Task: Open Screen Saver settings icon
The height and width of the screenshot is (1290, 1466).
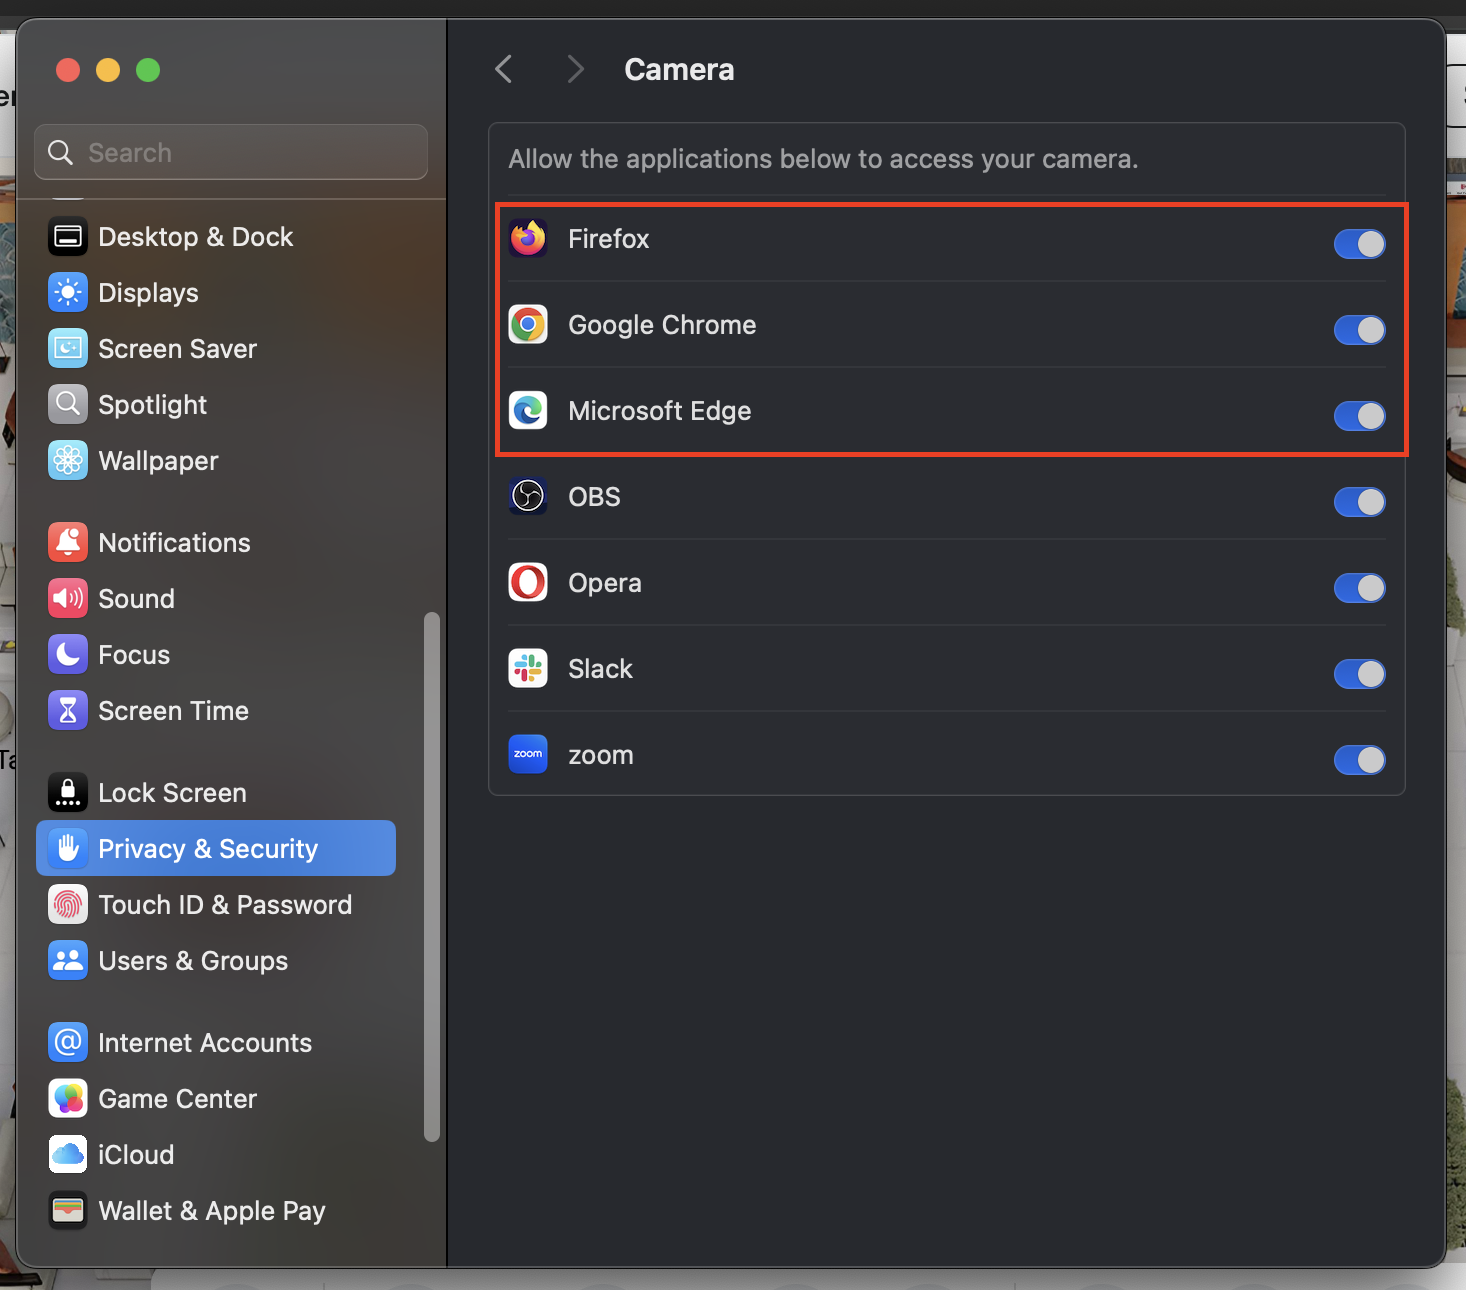Action: pyautogui.click(x=68, y=349)
